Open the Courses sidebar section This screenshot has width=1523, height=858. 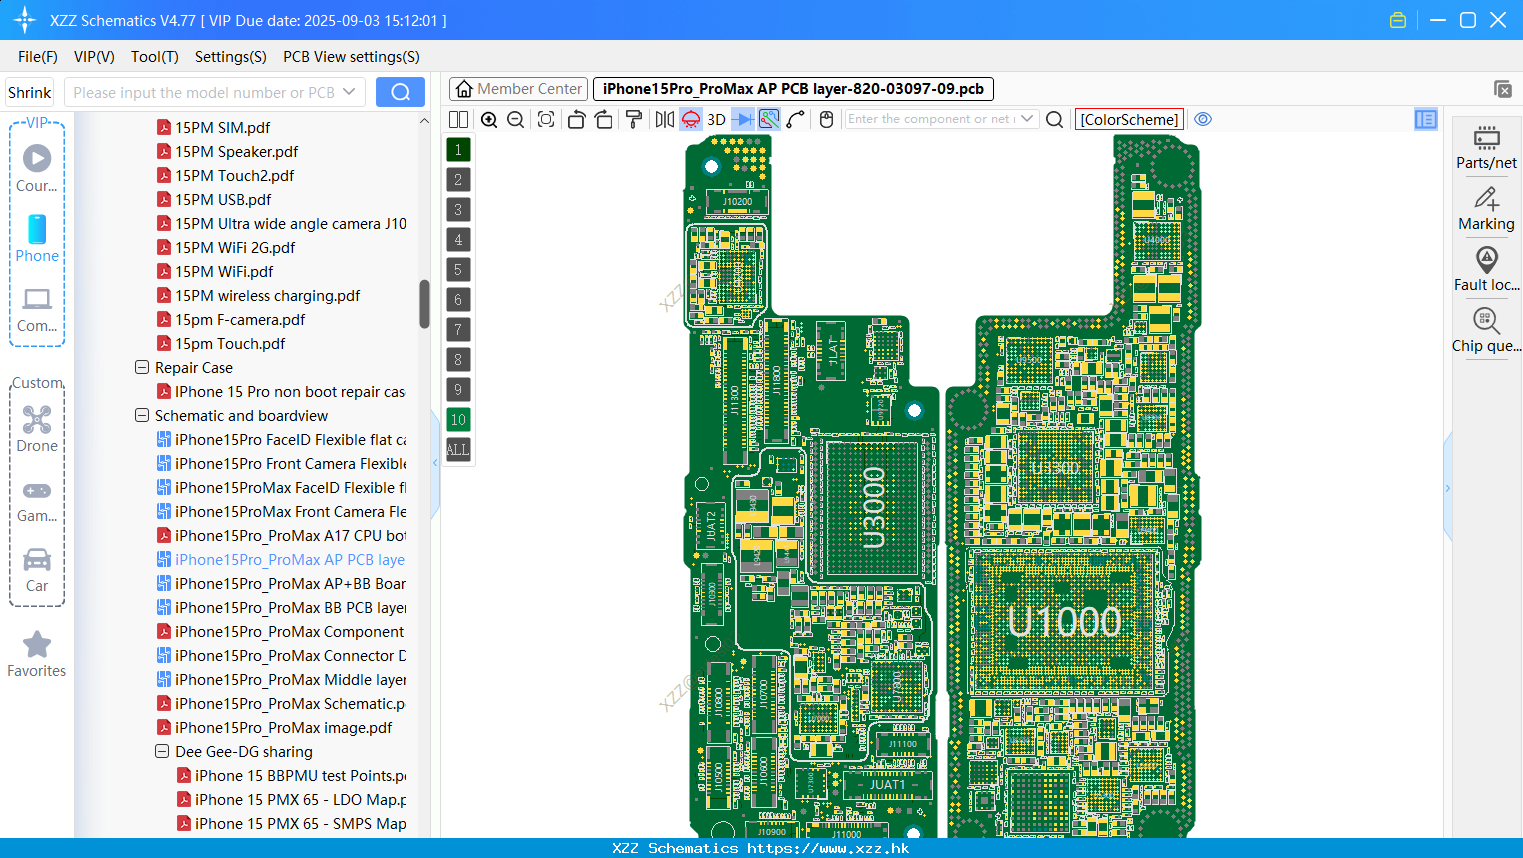pyautogui.click(x=37, y=168)
